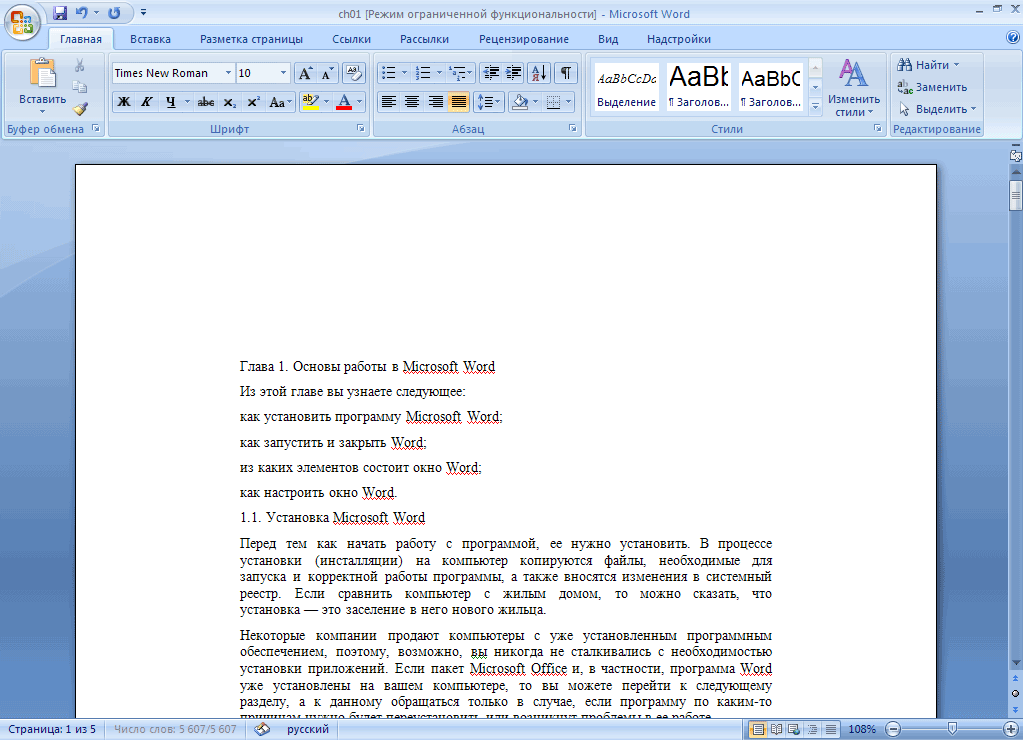Align text left

coord(389,102)
